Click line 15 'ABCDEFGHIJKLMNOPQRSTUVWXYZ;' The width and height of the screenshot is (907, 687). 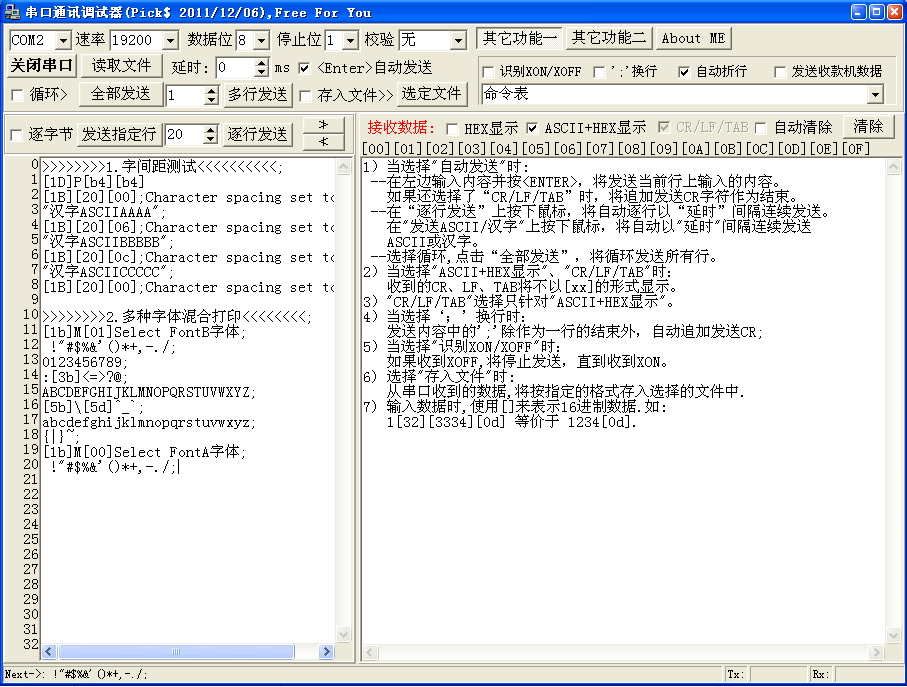tap(149, 392)
